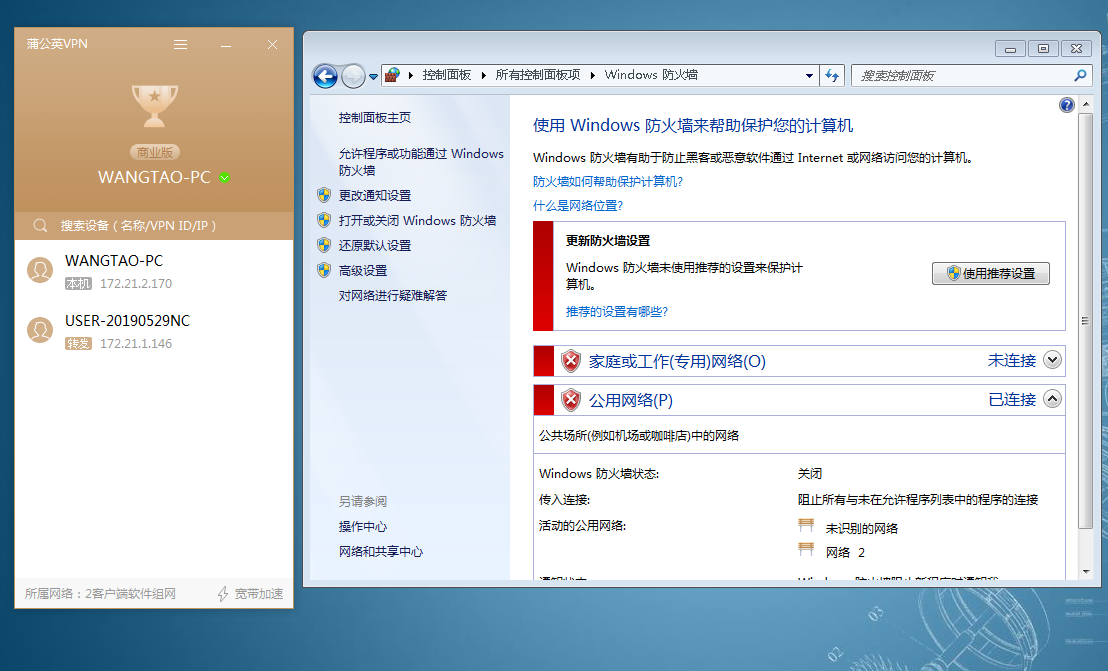Click the WANGTAO-PC device avatar icon
This screenshot has height=671, width=1108.
point(40,270)
